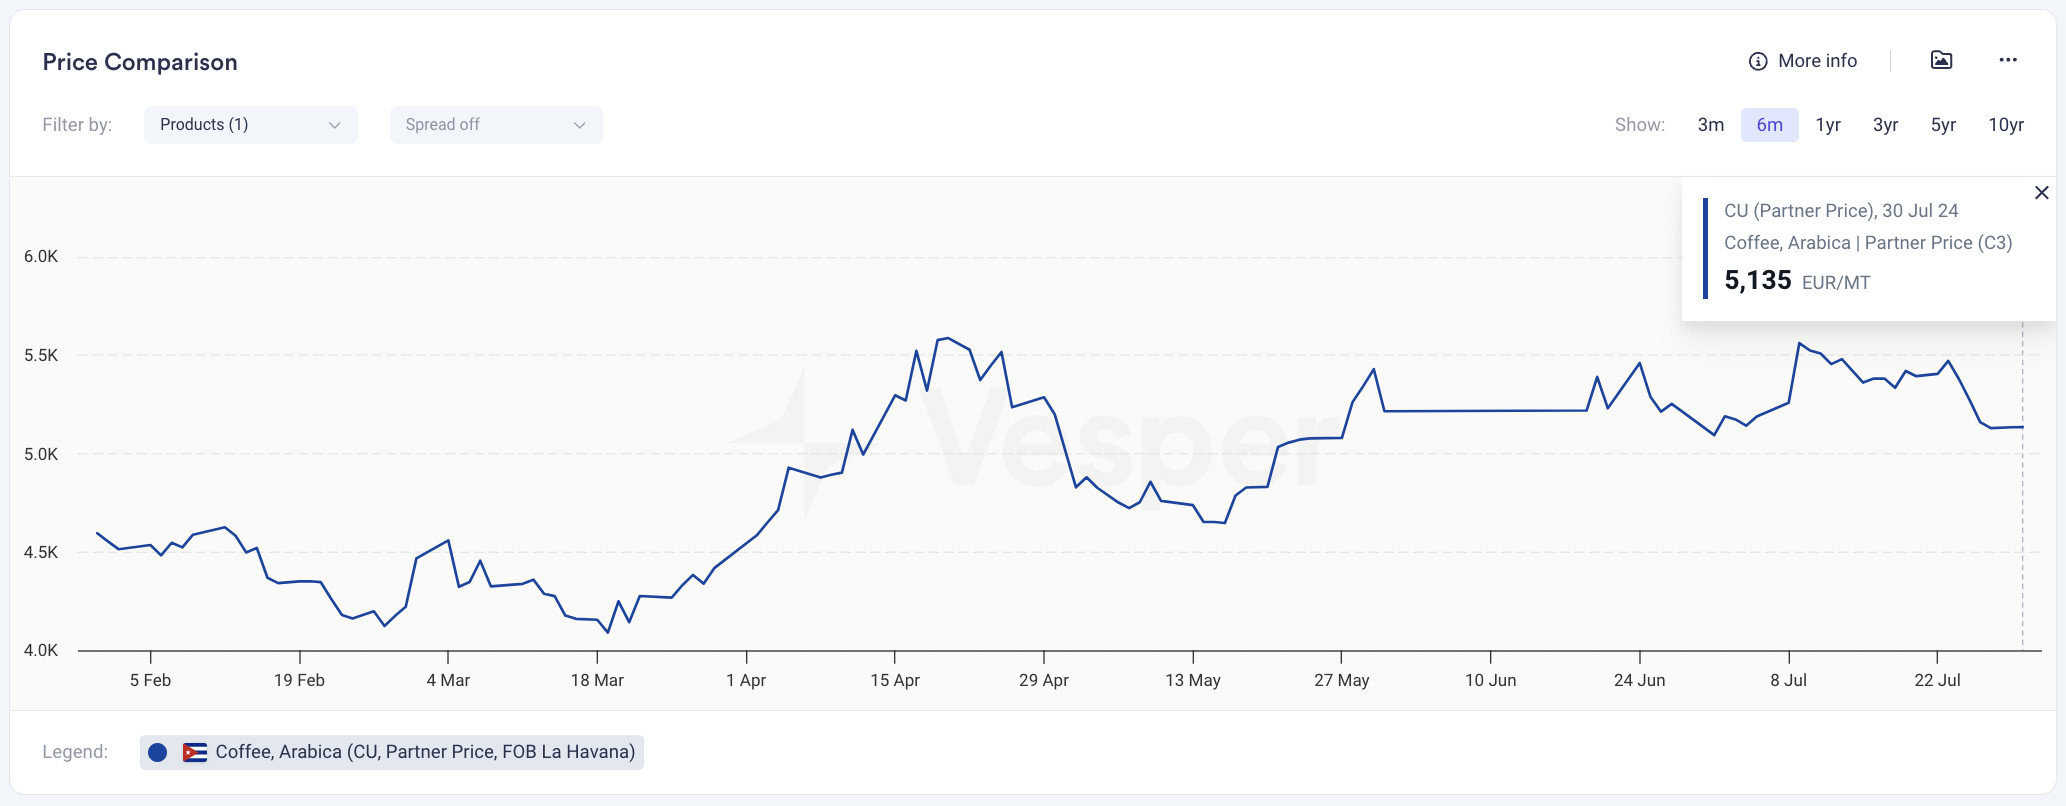Click the 13 May axis label
The height and width of the screenshot is (806, 2066).
pos(1192,680)
